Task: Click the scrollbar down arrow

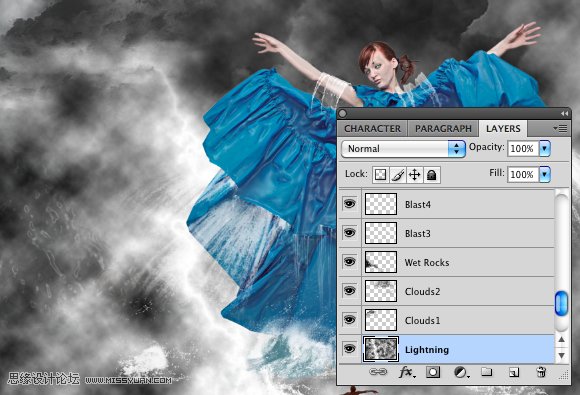Action: pos(562,355)
